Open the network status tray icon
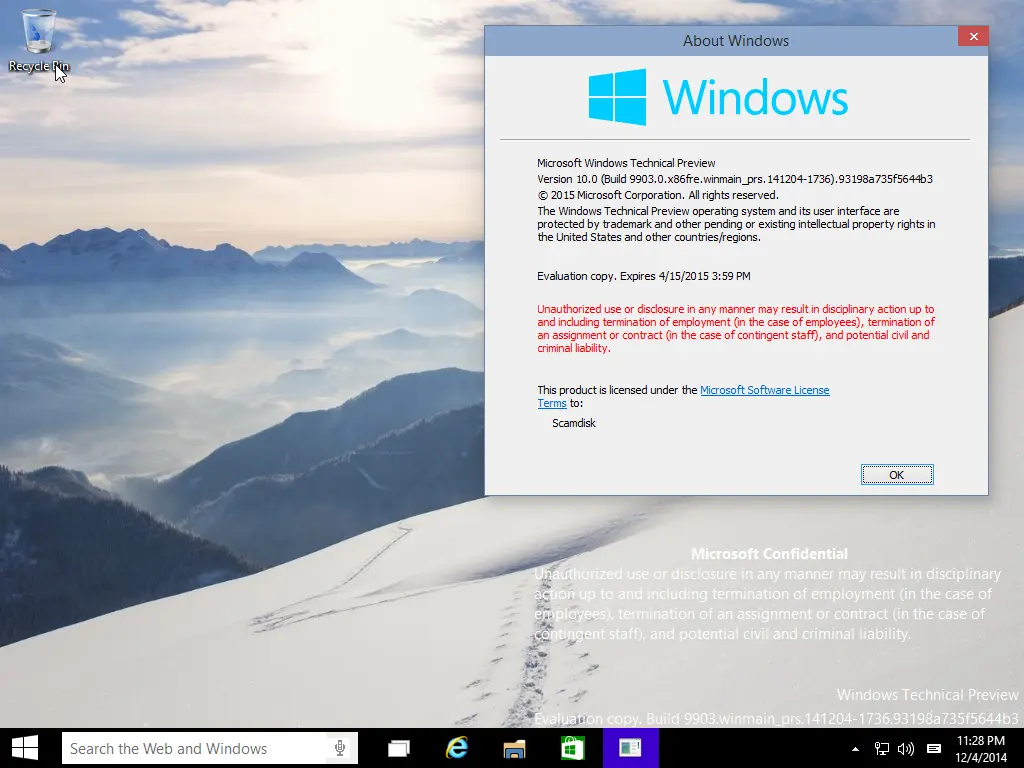 pyautogui.click(x=882, y=749)
